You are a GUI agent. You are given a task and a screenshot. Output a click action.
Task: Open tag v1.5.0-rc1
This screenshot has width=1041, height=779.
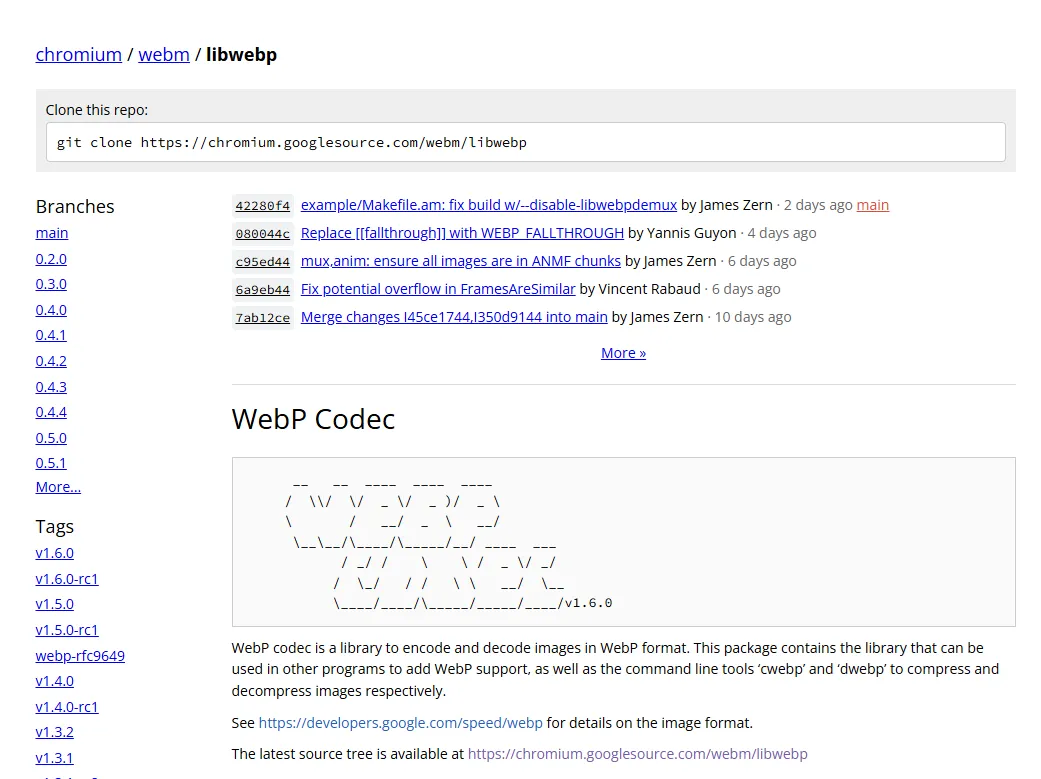67,630
